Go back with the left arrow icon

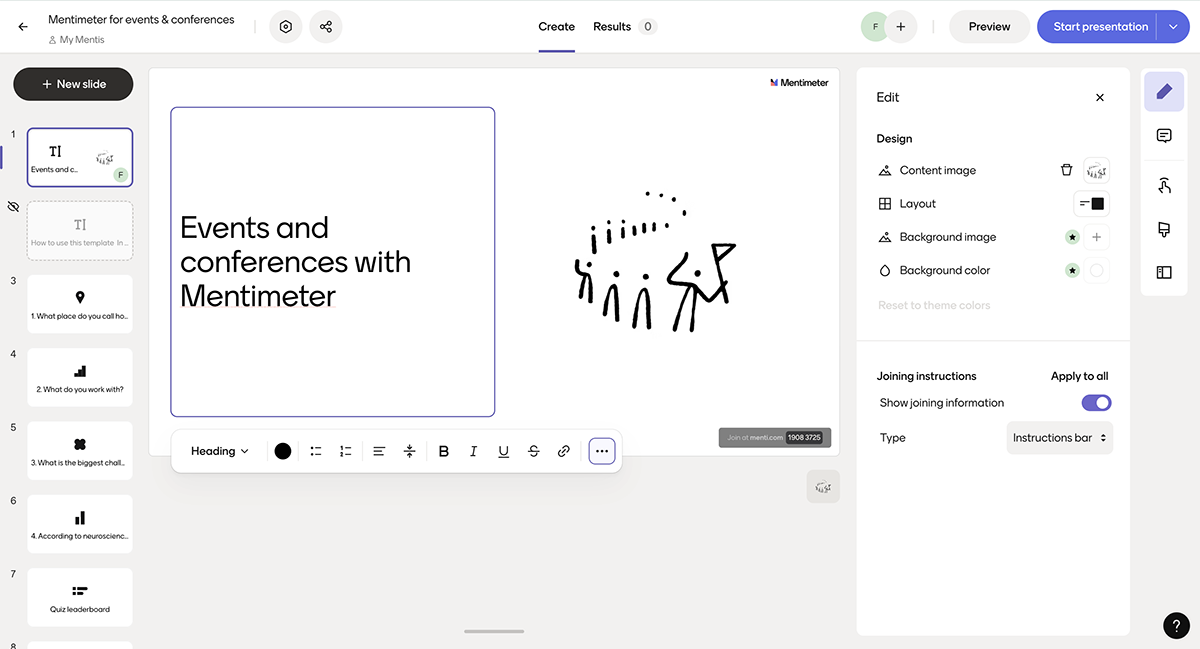coord(23,27)
